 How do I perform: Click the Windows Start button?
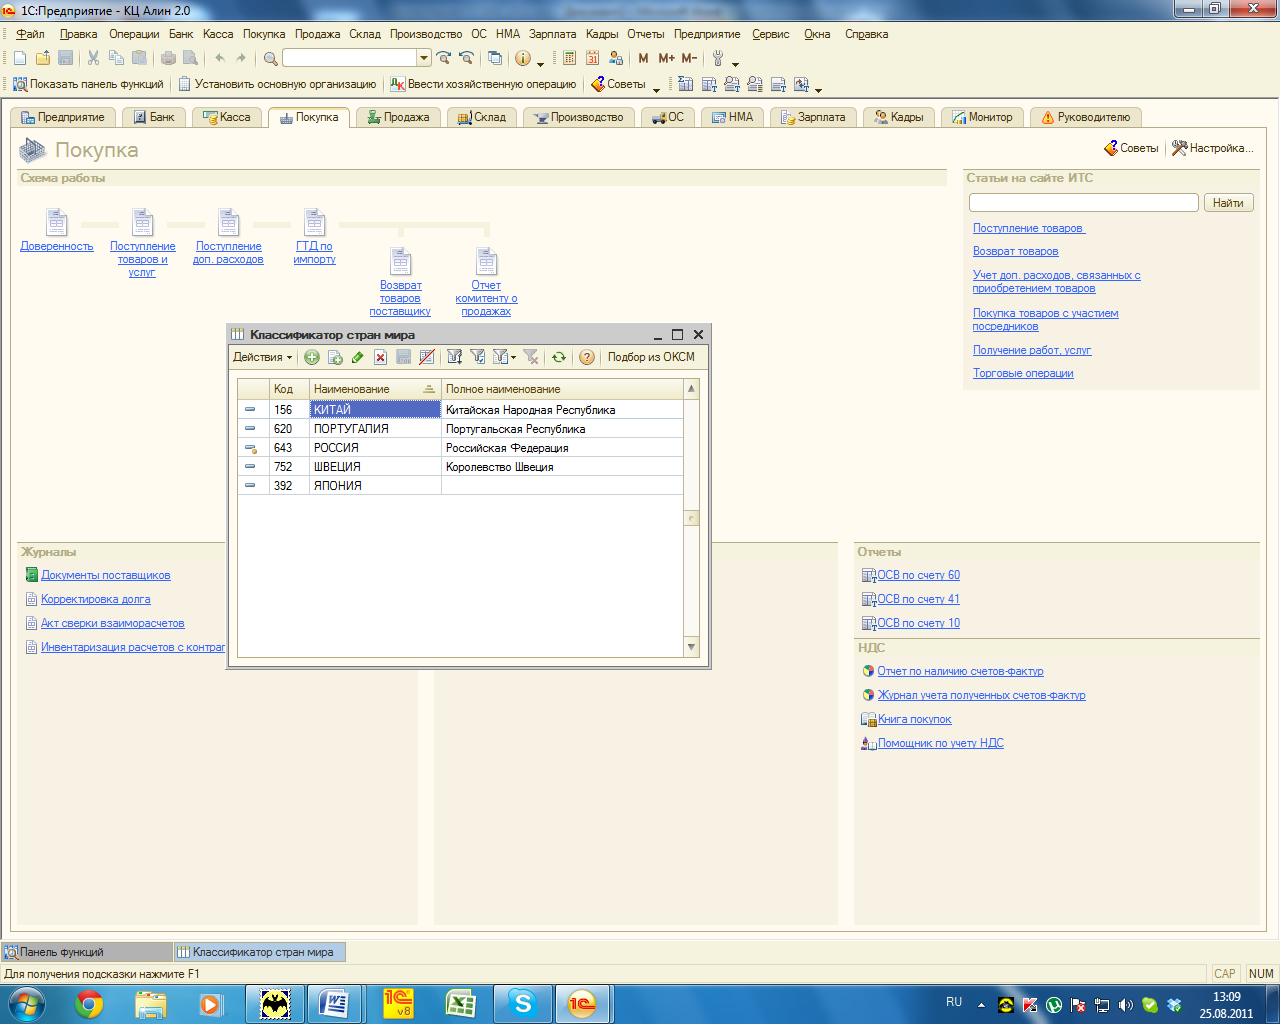pos(26,1003)
